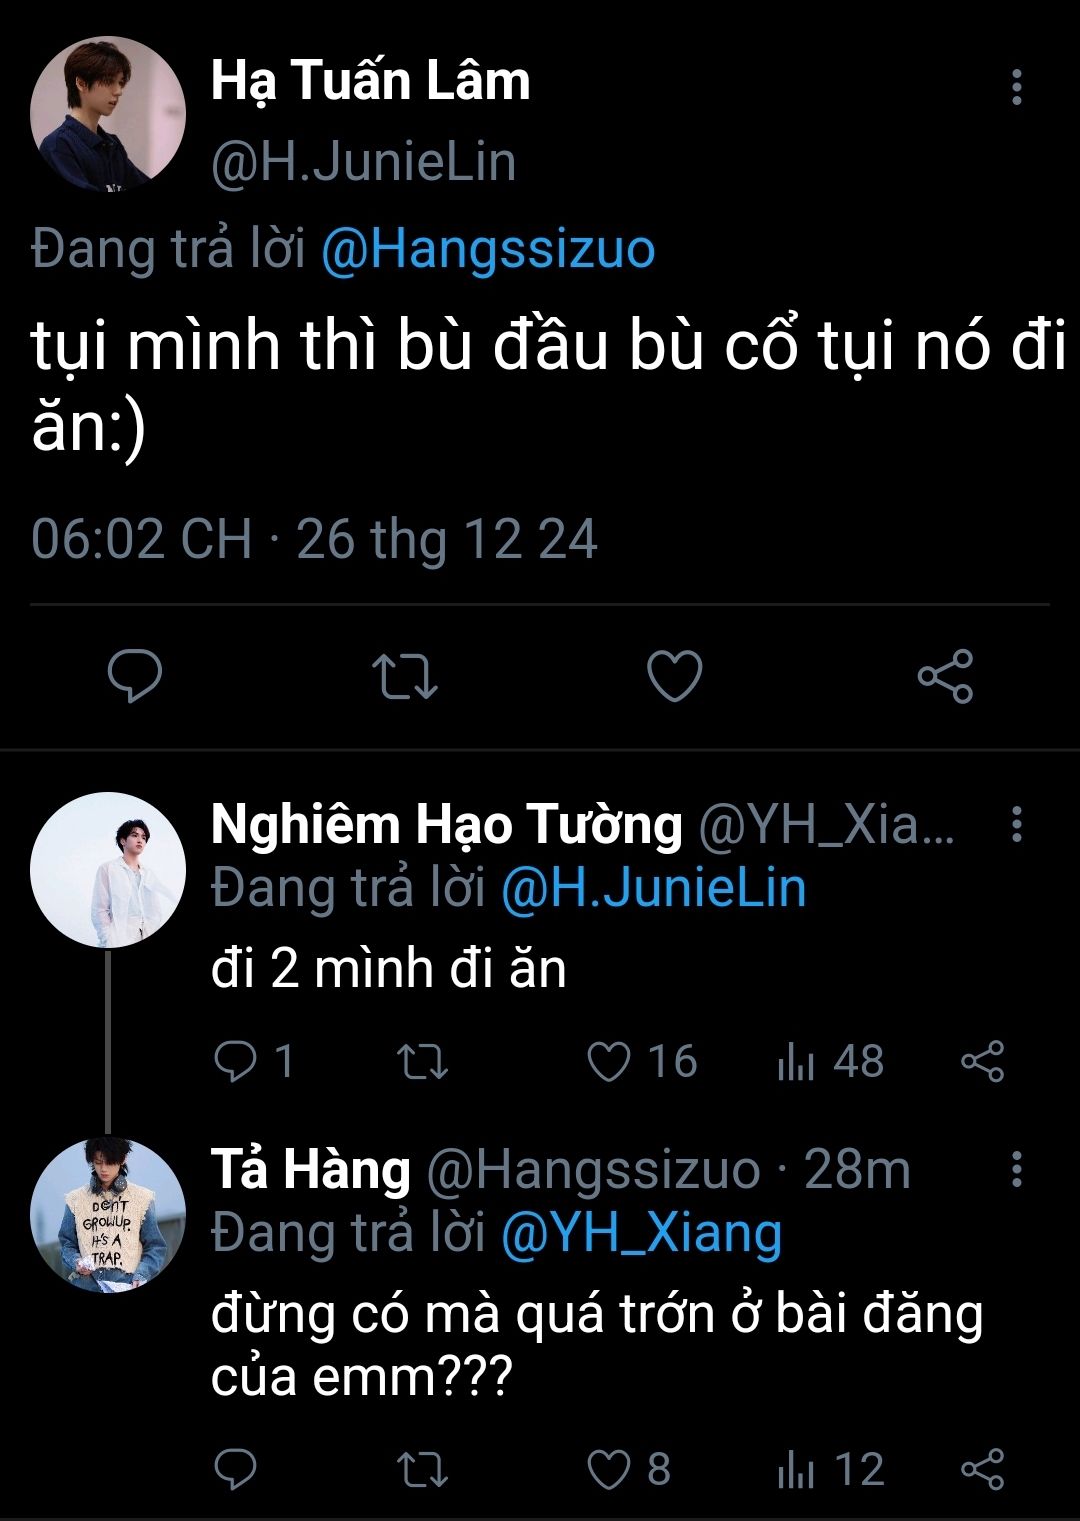Like Tả Hàng's reply with 8 likes
Viewport: 1080px width, 1521px height.
click(609, 1469)
